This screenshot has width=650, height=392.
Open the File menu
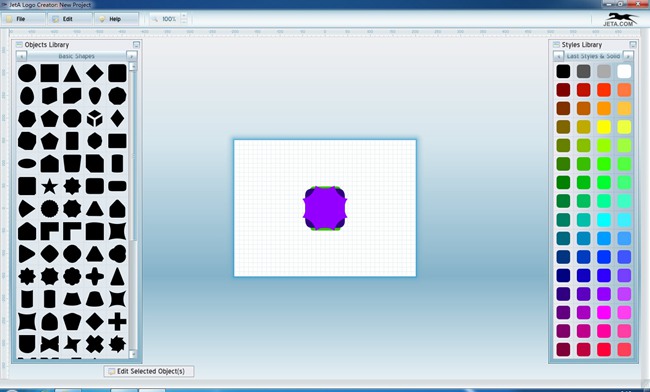[23, 19]
